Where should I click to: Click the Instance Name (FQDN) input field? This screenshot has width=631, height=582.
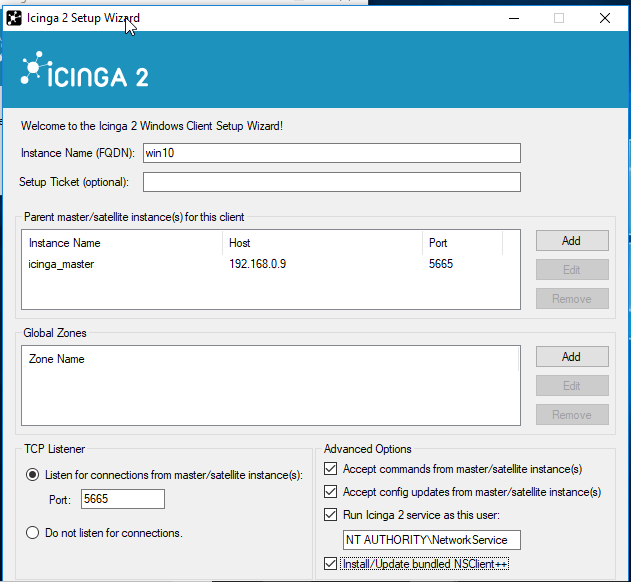tap(332, 153)
